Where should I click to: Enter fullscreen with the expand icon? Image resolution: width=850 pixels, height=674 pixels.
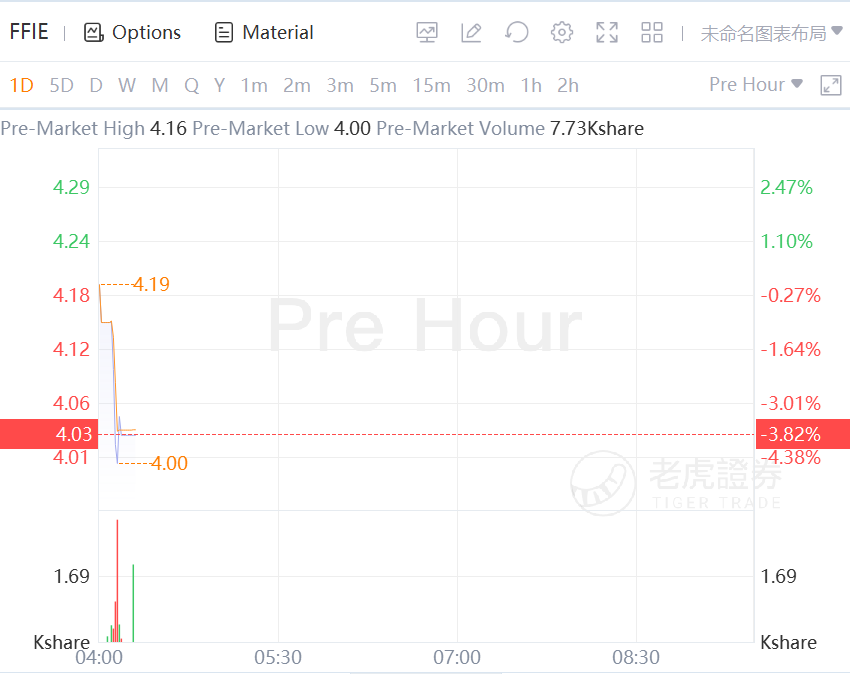click(607, 32)
